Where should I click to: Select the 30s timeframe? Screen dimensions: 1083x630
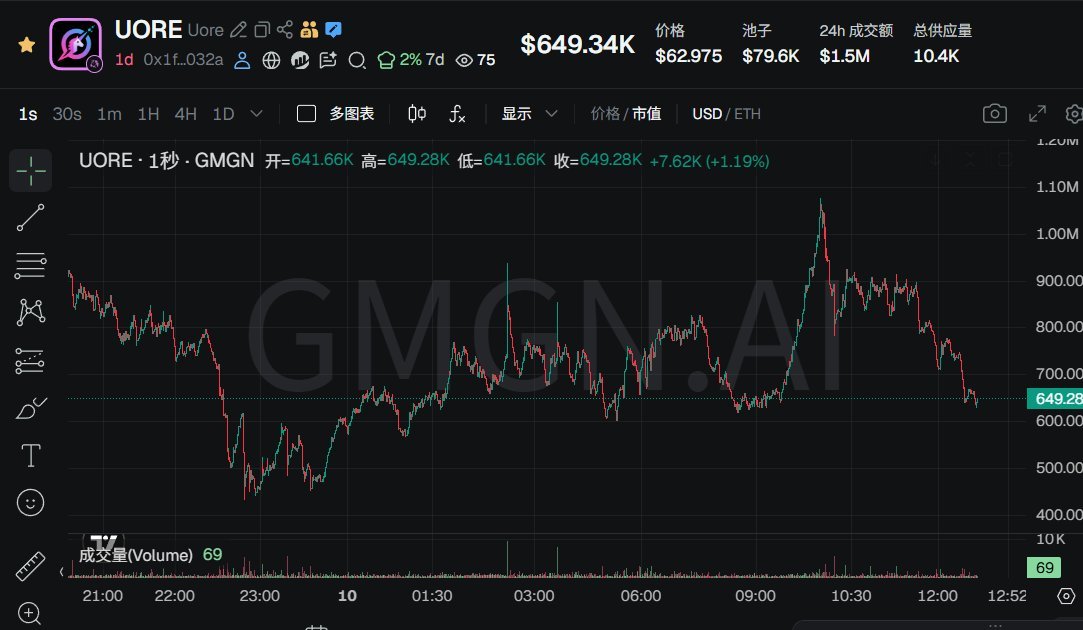point(67,114)
